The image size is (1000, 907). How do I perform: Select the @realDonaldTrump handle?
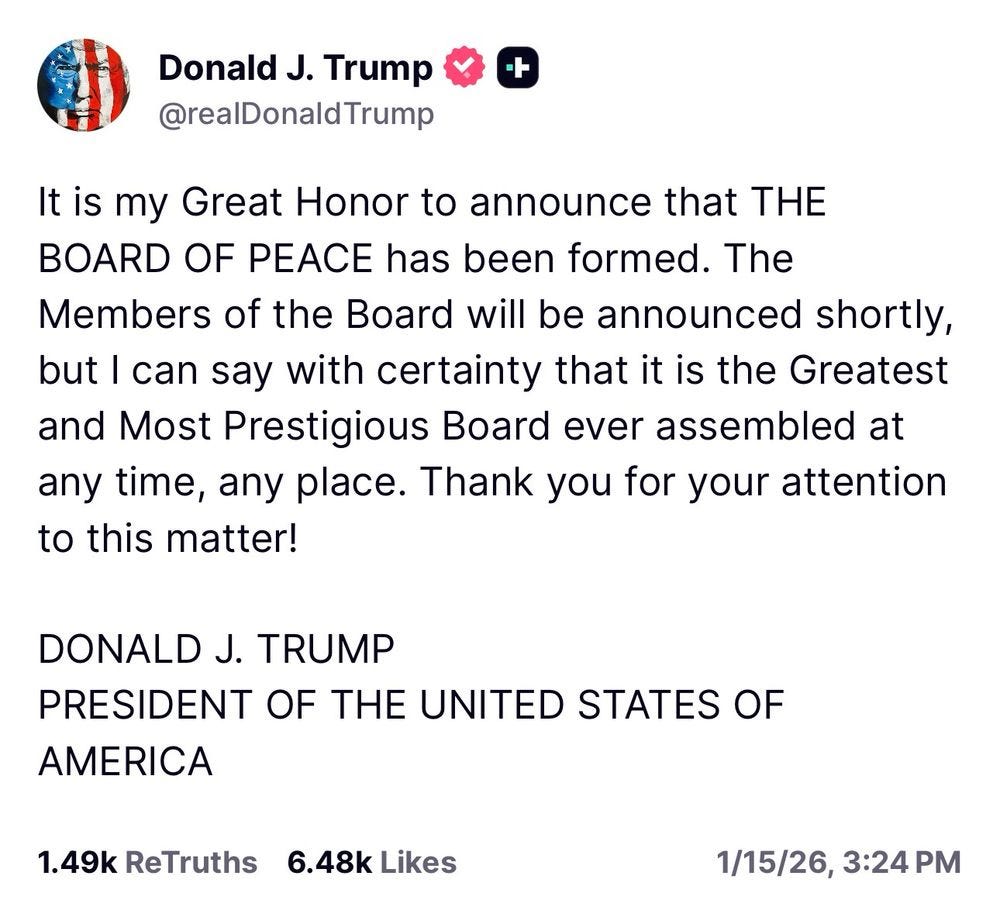(292, 113)
